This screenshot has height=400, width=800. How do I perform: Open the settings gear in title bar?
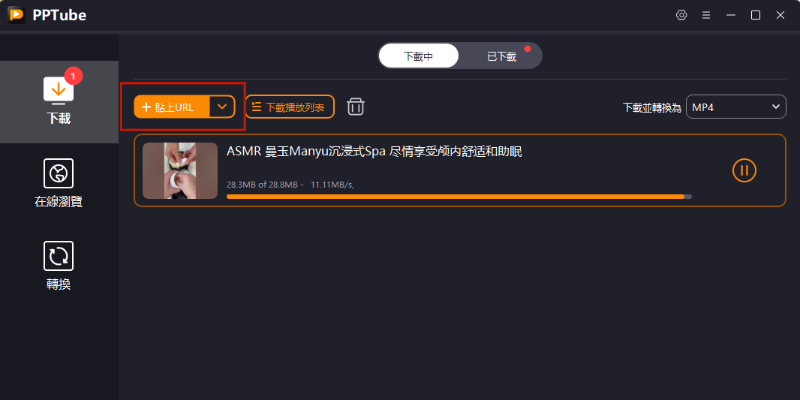click(x=681, y=15)
